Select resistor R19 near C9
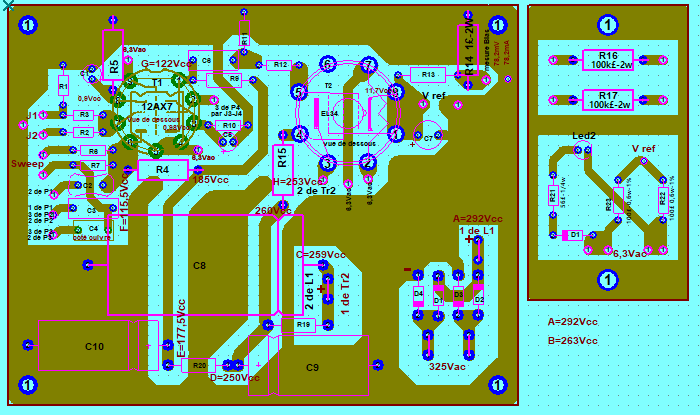Image resolution: width=700 pixels, height=415 pixels. pyautogui.click(x=300, y=326)
